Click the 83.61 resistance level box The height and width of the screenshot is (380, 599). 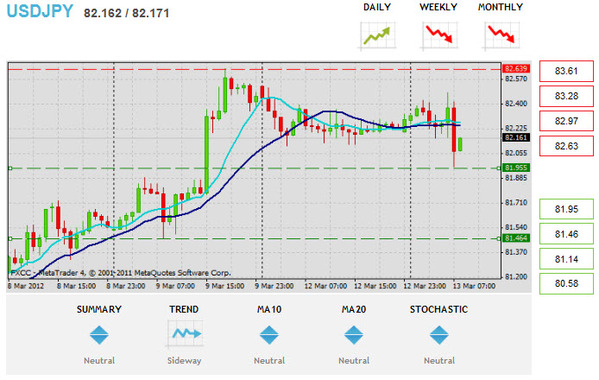[x=567, y=71]
